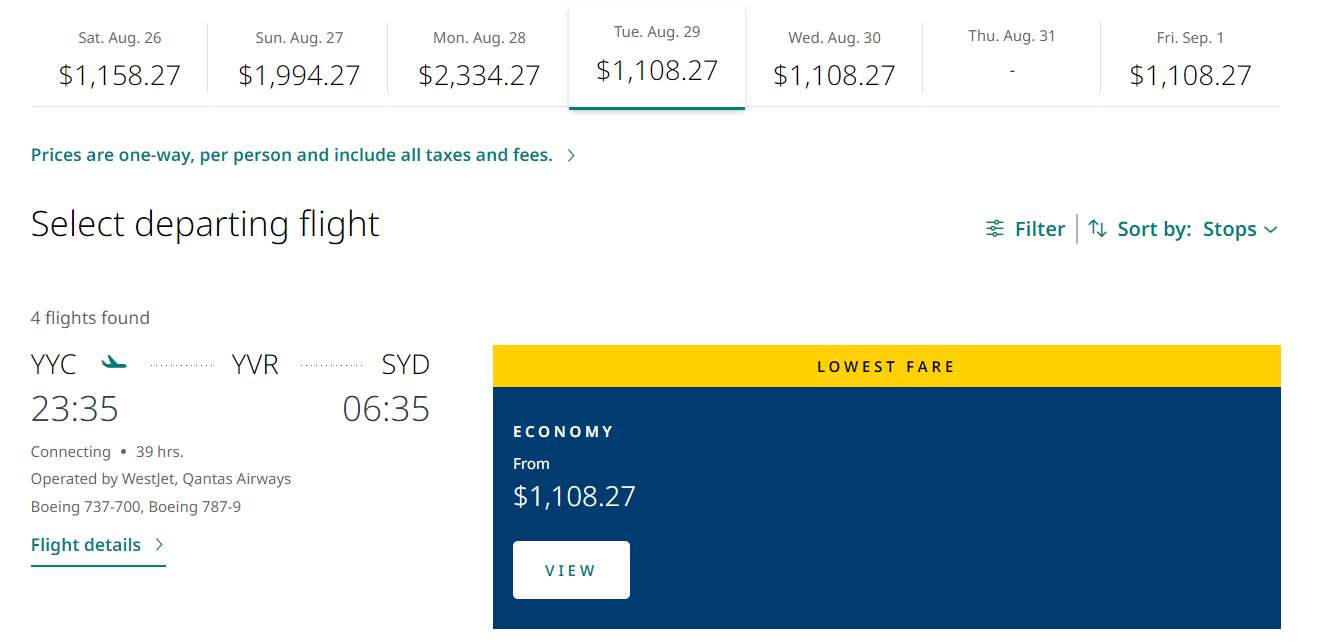Click the arrow next to Flight details

point(159,545)
